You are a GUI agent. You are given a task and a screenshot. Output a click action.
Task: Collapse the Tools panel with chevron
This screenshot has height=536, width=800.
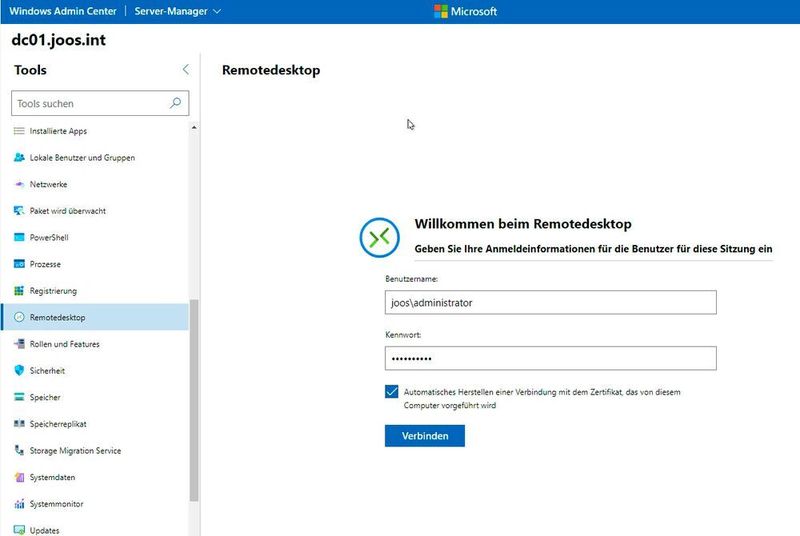coord(186,70)
